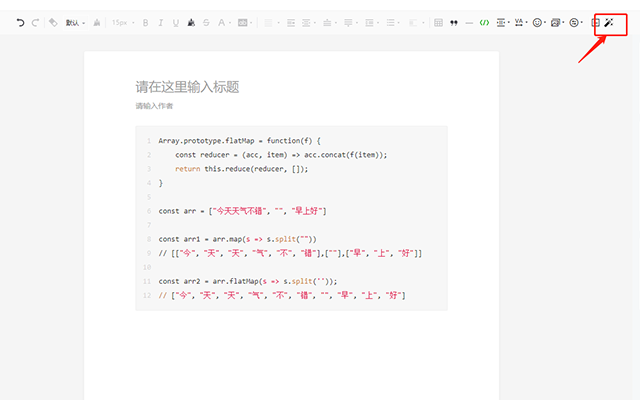Apply the font color A
640x400 pixels.
221,23
